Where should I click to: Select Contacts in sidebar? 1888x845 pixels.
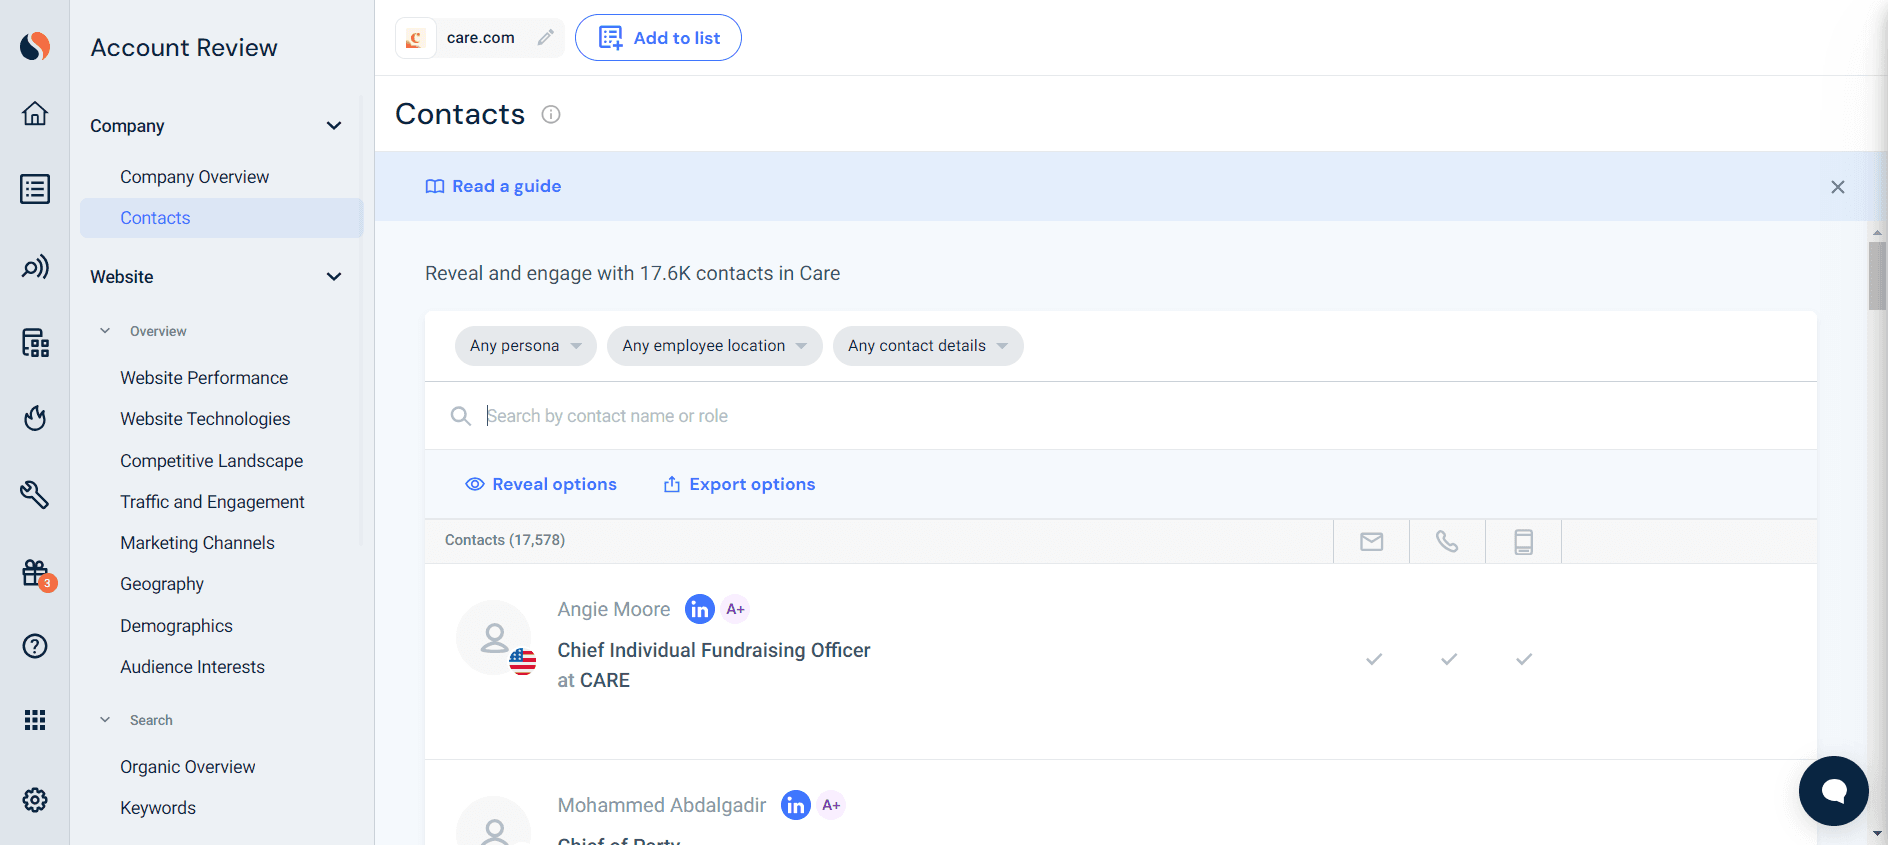click(x=221, y=218)
